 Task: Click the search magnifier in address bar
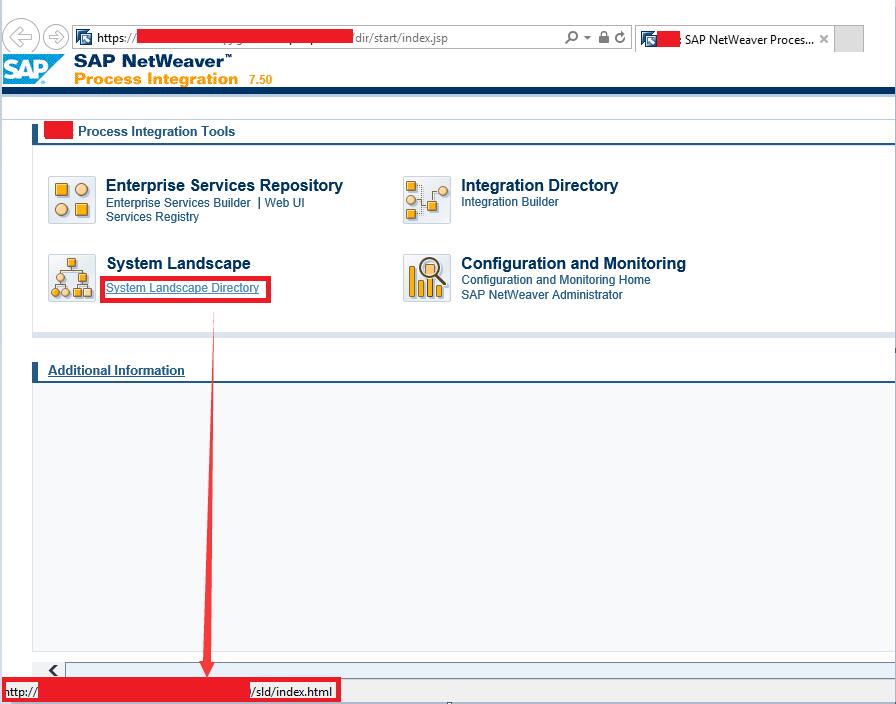pos(571,38)
